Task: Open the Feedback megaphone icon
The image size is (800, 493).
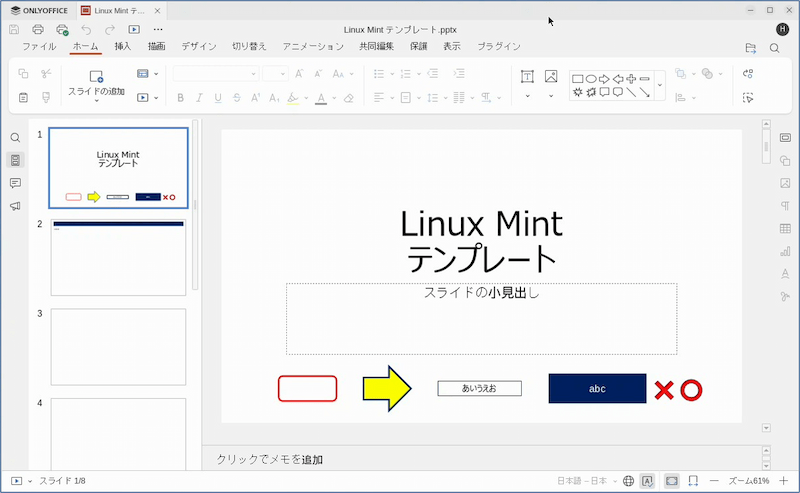Action: pyautogui.click(x=15, y=206)
